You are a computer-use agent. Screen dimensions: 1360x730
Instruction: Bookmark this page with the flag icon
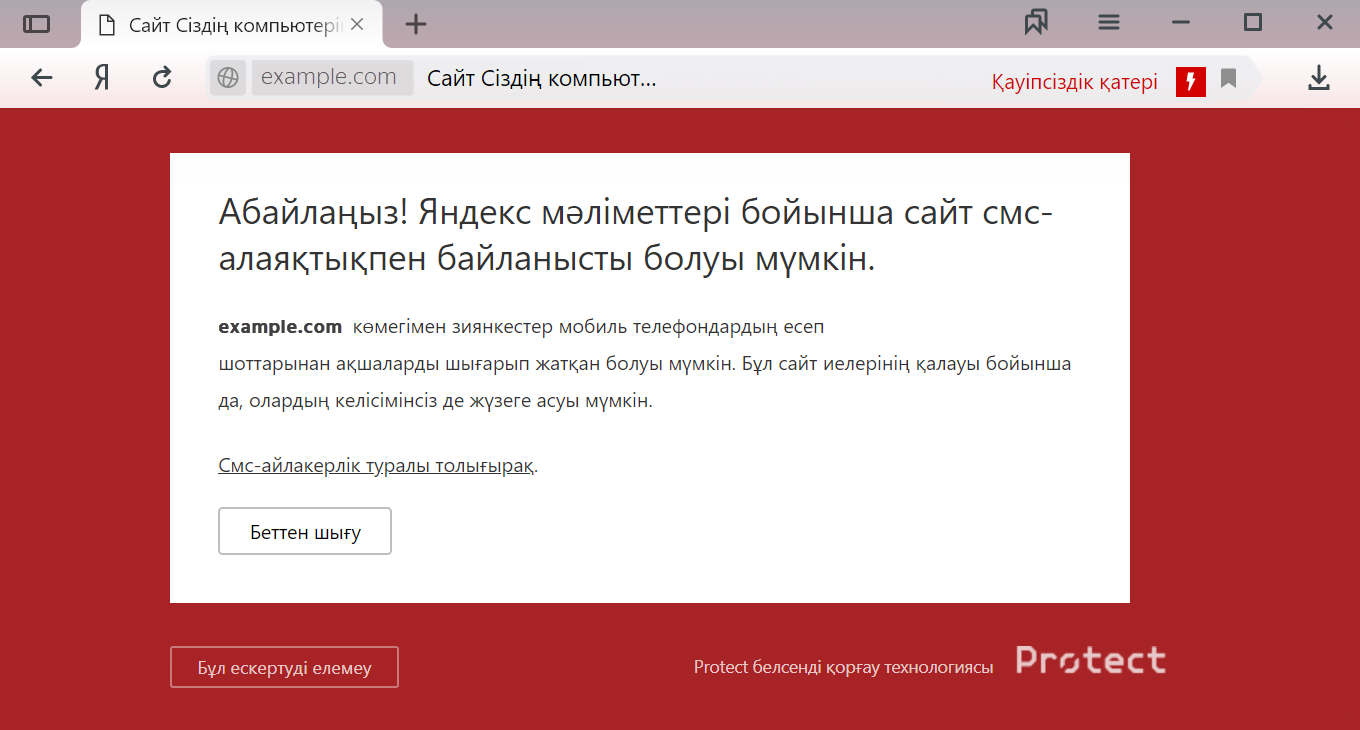[x=1229, y=79]
